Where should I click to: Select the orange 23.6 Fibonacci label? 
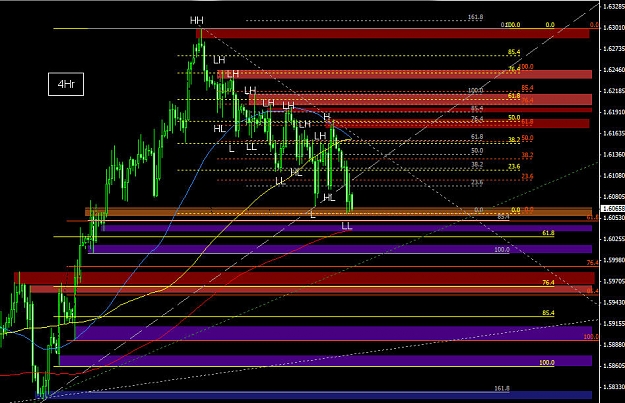[527, 176]
